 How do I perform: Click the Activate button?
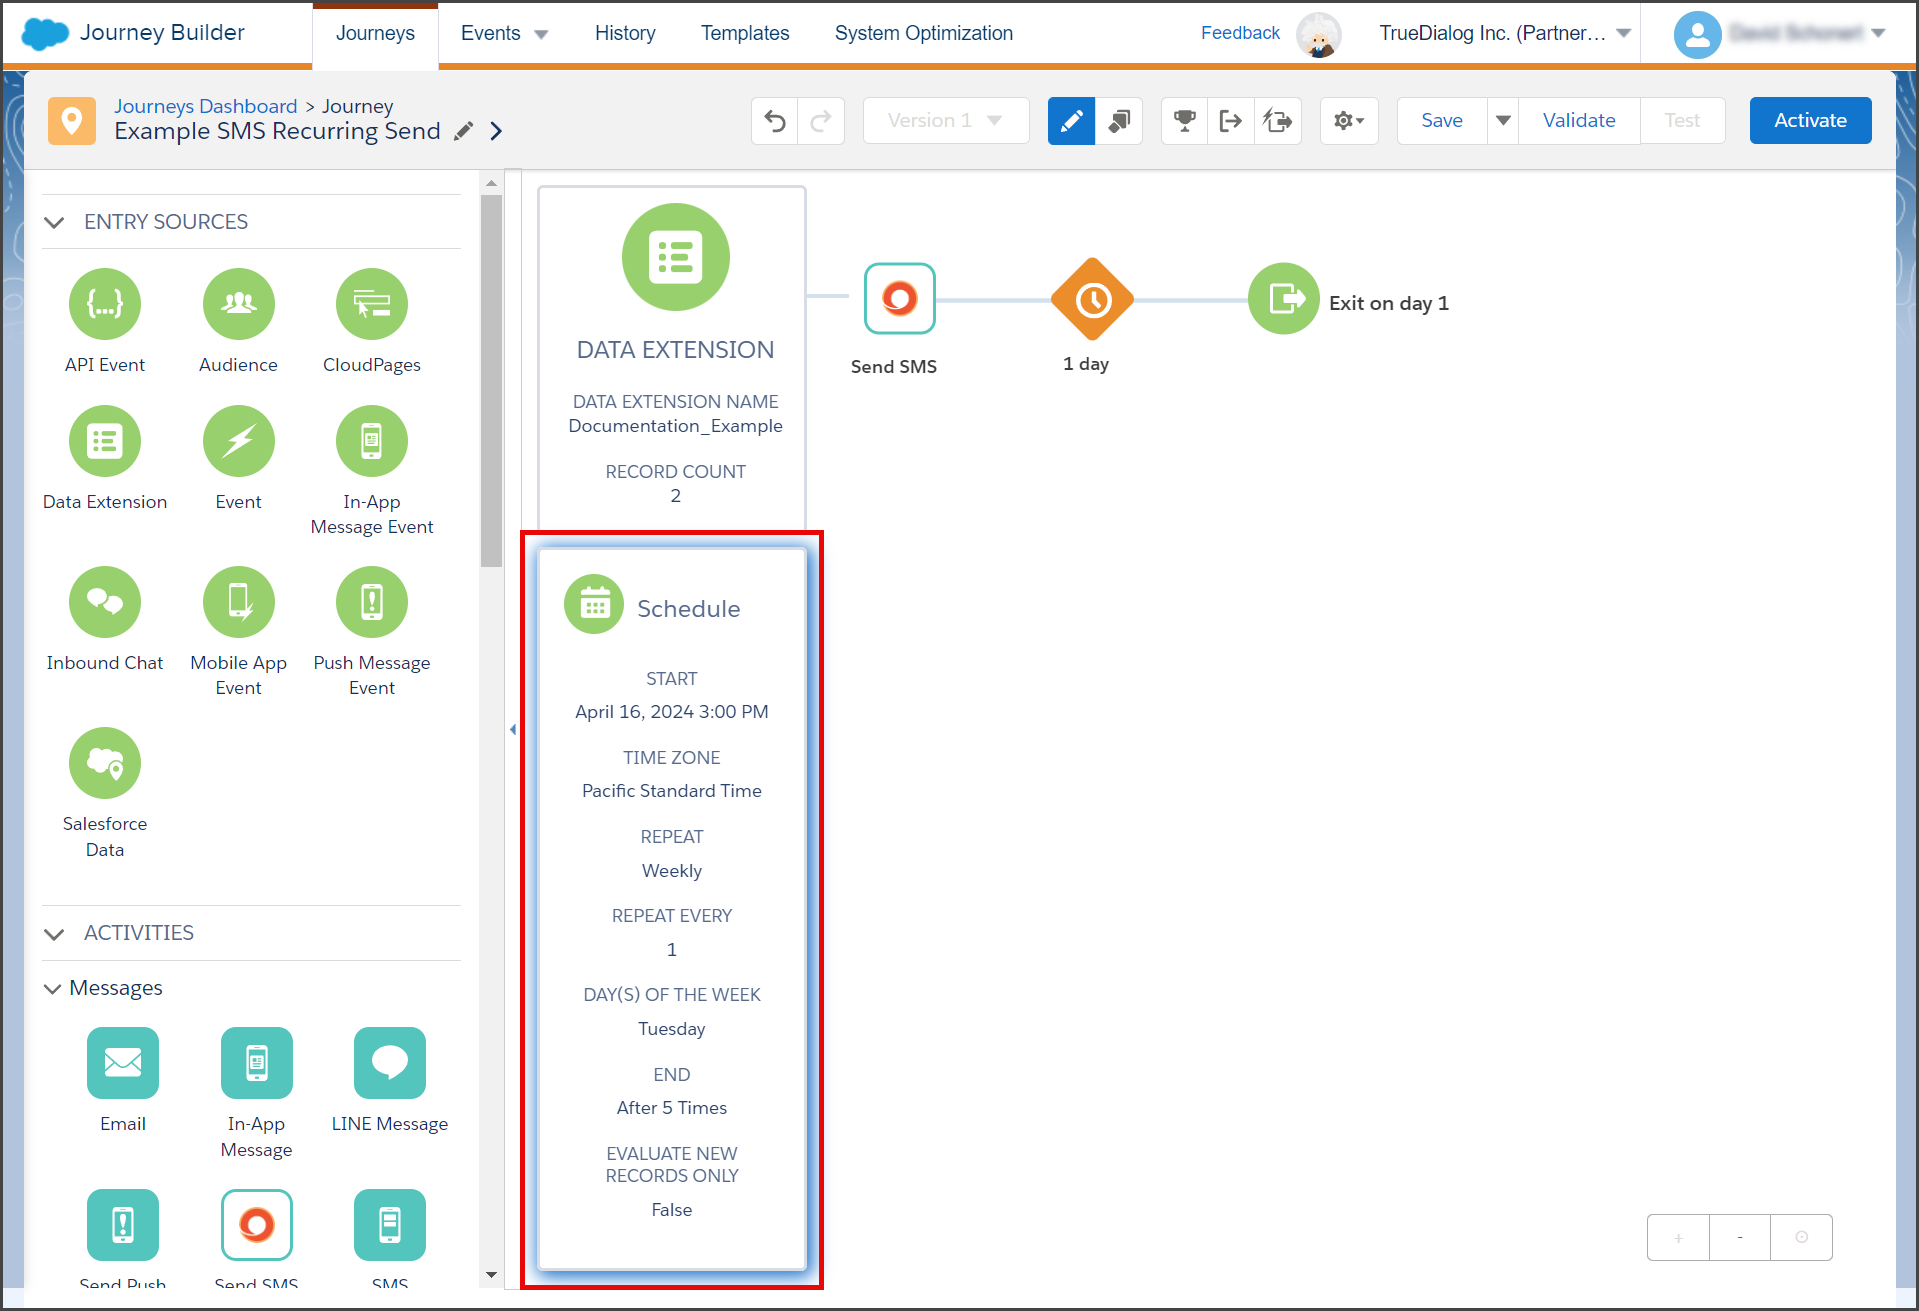coord(1810,121)
